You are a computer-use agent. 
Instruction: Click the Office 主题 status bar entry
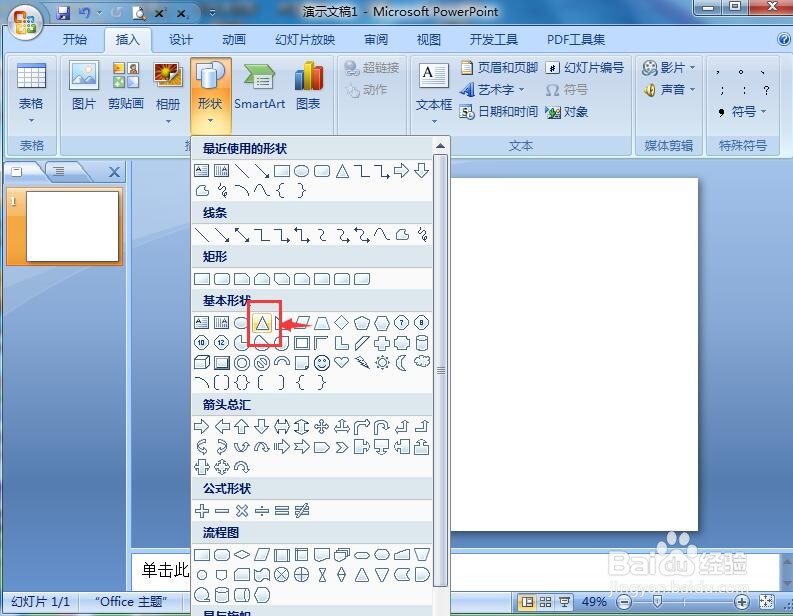tap(131, 601)
